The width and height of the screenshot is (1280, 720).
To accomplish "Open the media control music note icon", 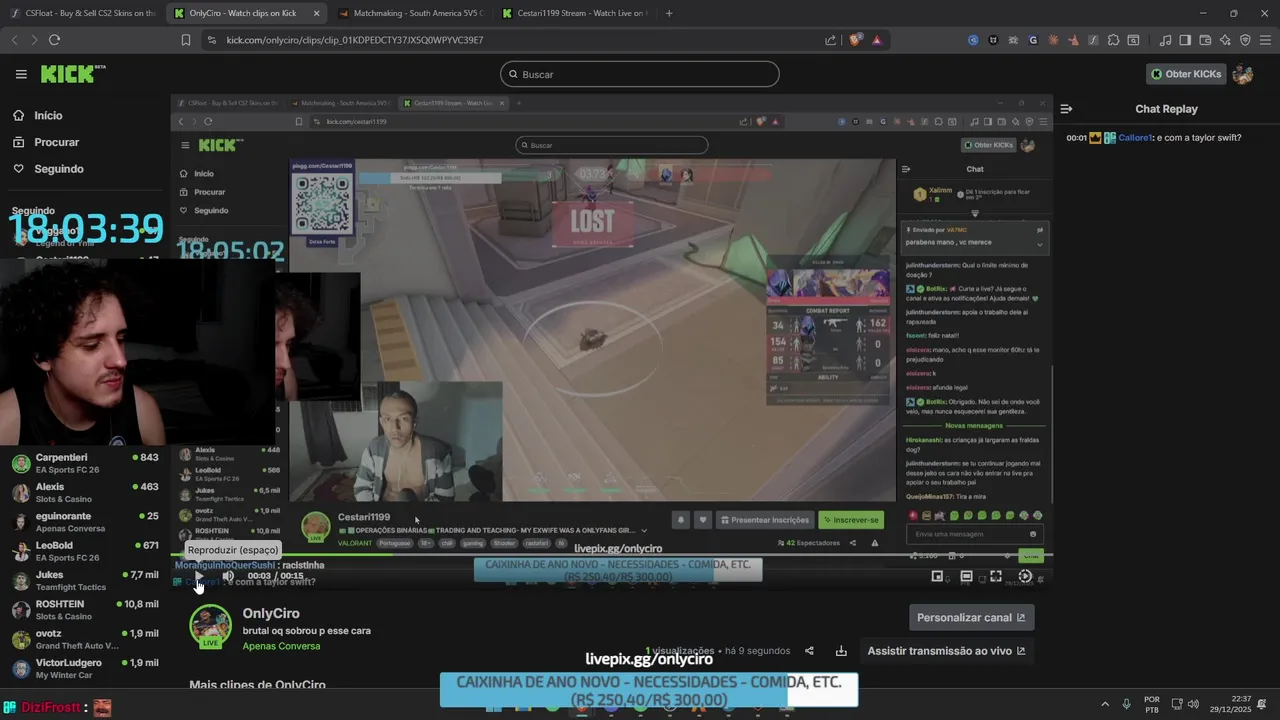I will (x=1165, y=40).
